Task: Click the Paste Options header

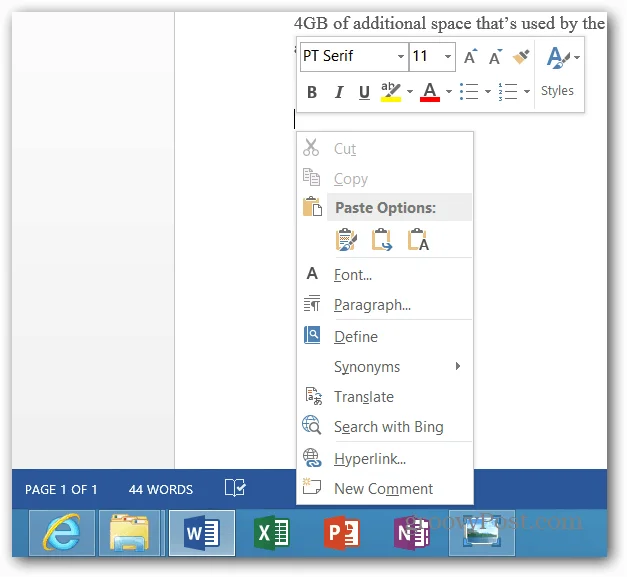Action: 399,208
